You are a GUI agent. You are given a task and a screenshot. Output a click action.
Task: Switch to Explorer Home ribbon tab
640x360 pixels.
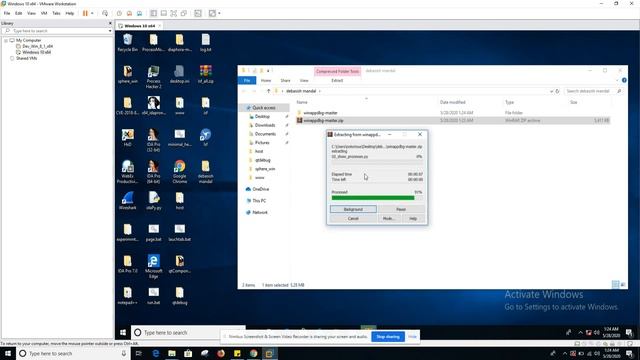[266, 80]
